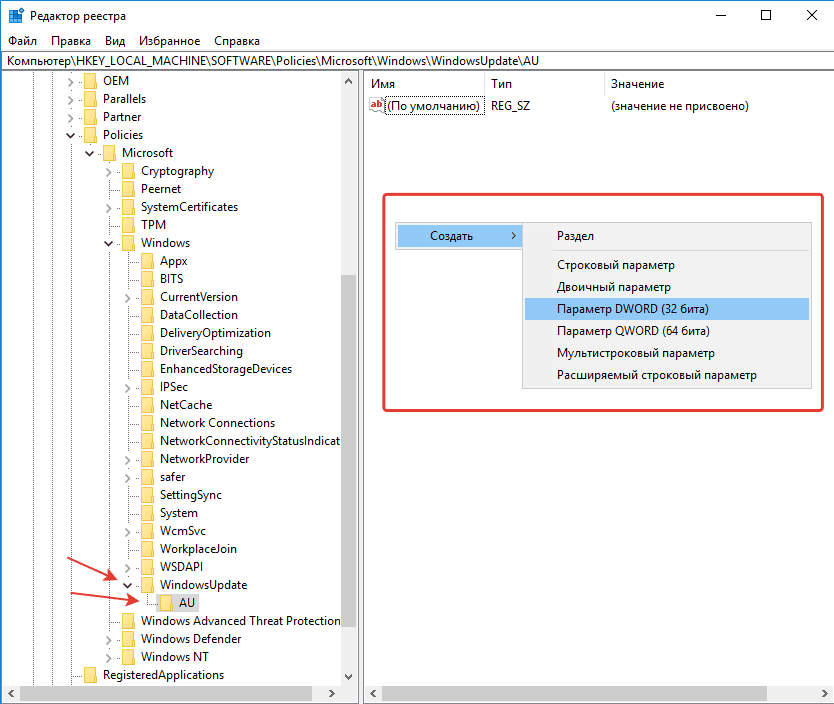The width and height of the screenshot is (834, 704).
Task: Collapse the WindowsUpdate tree node
Action: pyautogui.click(x=127, y=585)
